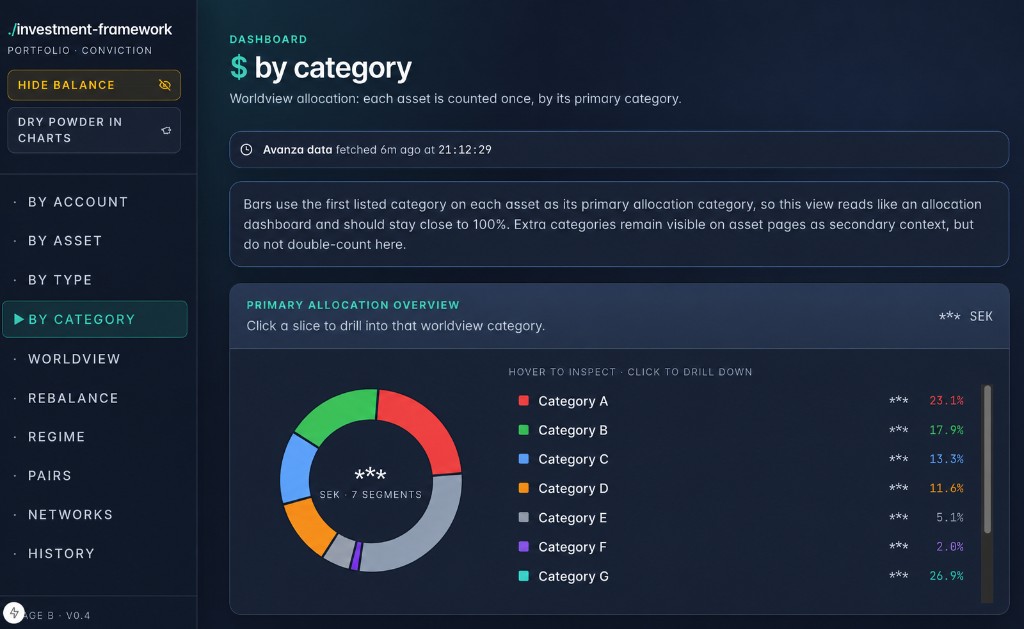Viewport: 1024px width, 629px height.
Task: Open the History page
Action: pyautogui.click(x=61, y=553)
